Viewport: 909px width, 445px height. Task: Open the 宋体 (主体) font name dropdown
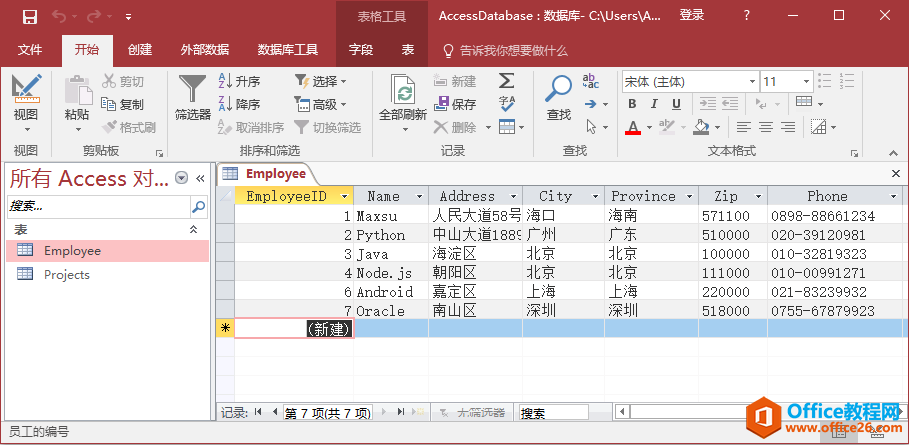752,82
